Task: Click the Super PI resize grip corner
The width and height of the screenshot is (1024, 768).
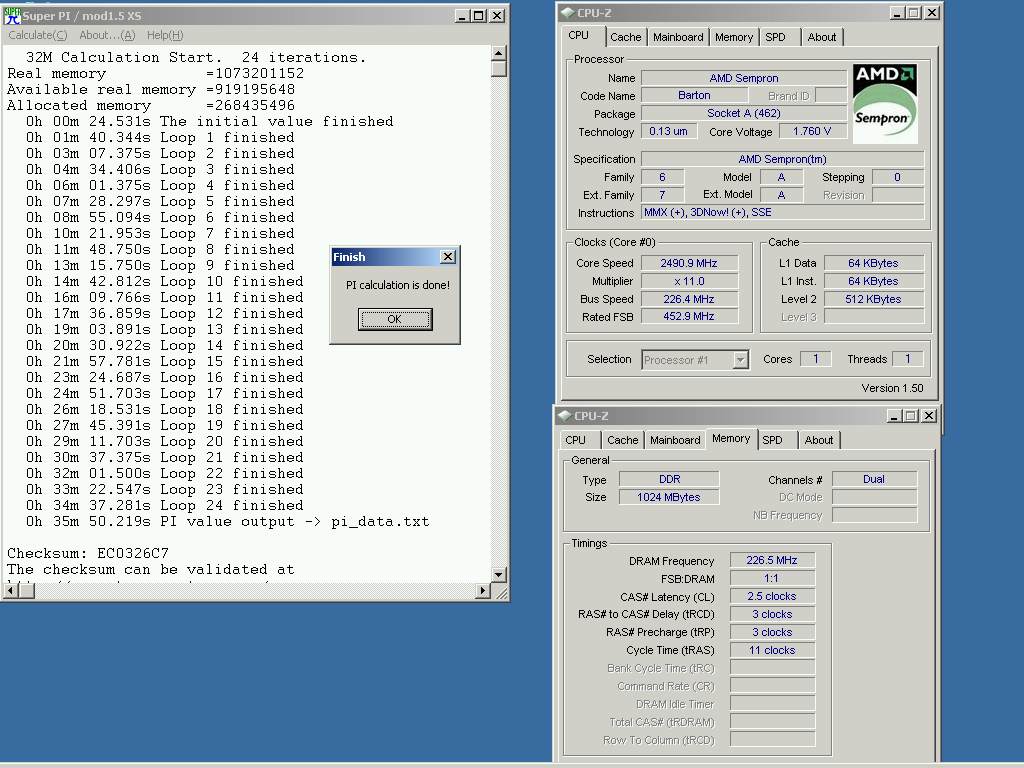Action: [x=501, y=592]
